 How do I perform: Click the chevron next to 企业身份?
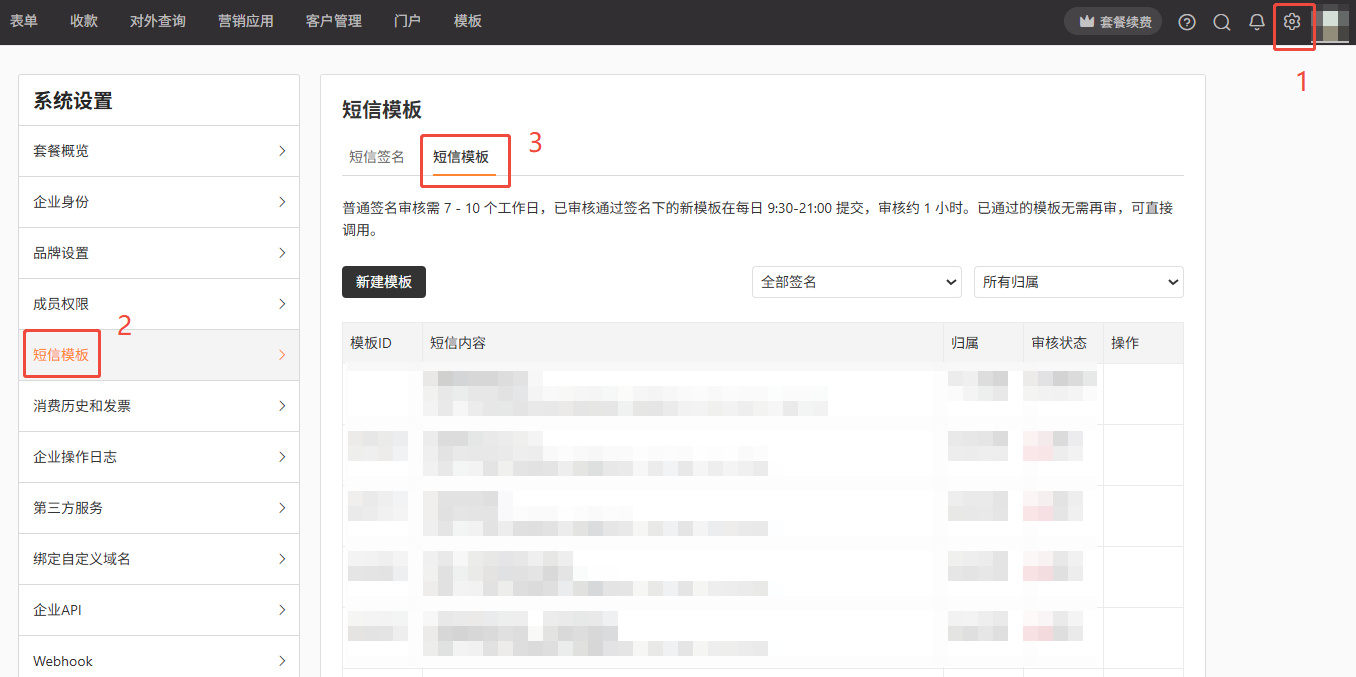pyautogui.click(x=282, y=202)
